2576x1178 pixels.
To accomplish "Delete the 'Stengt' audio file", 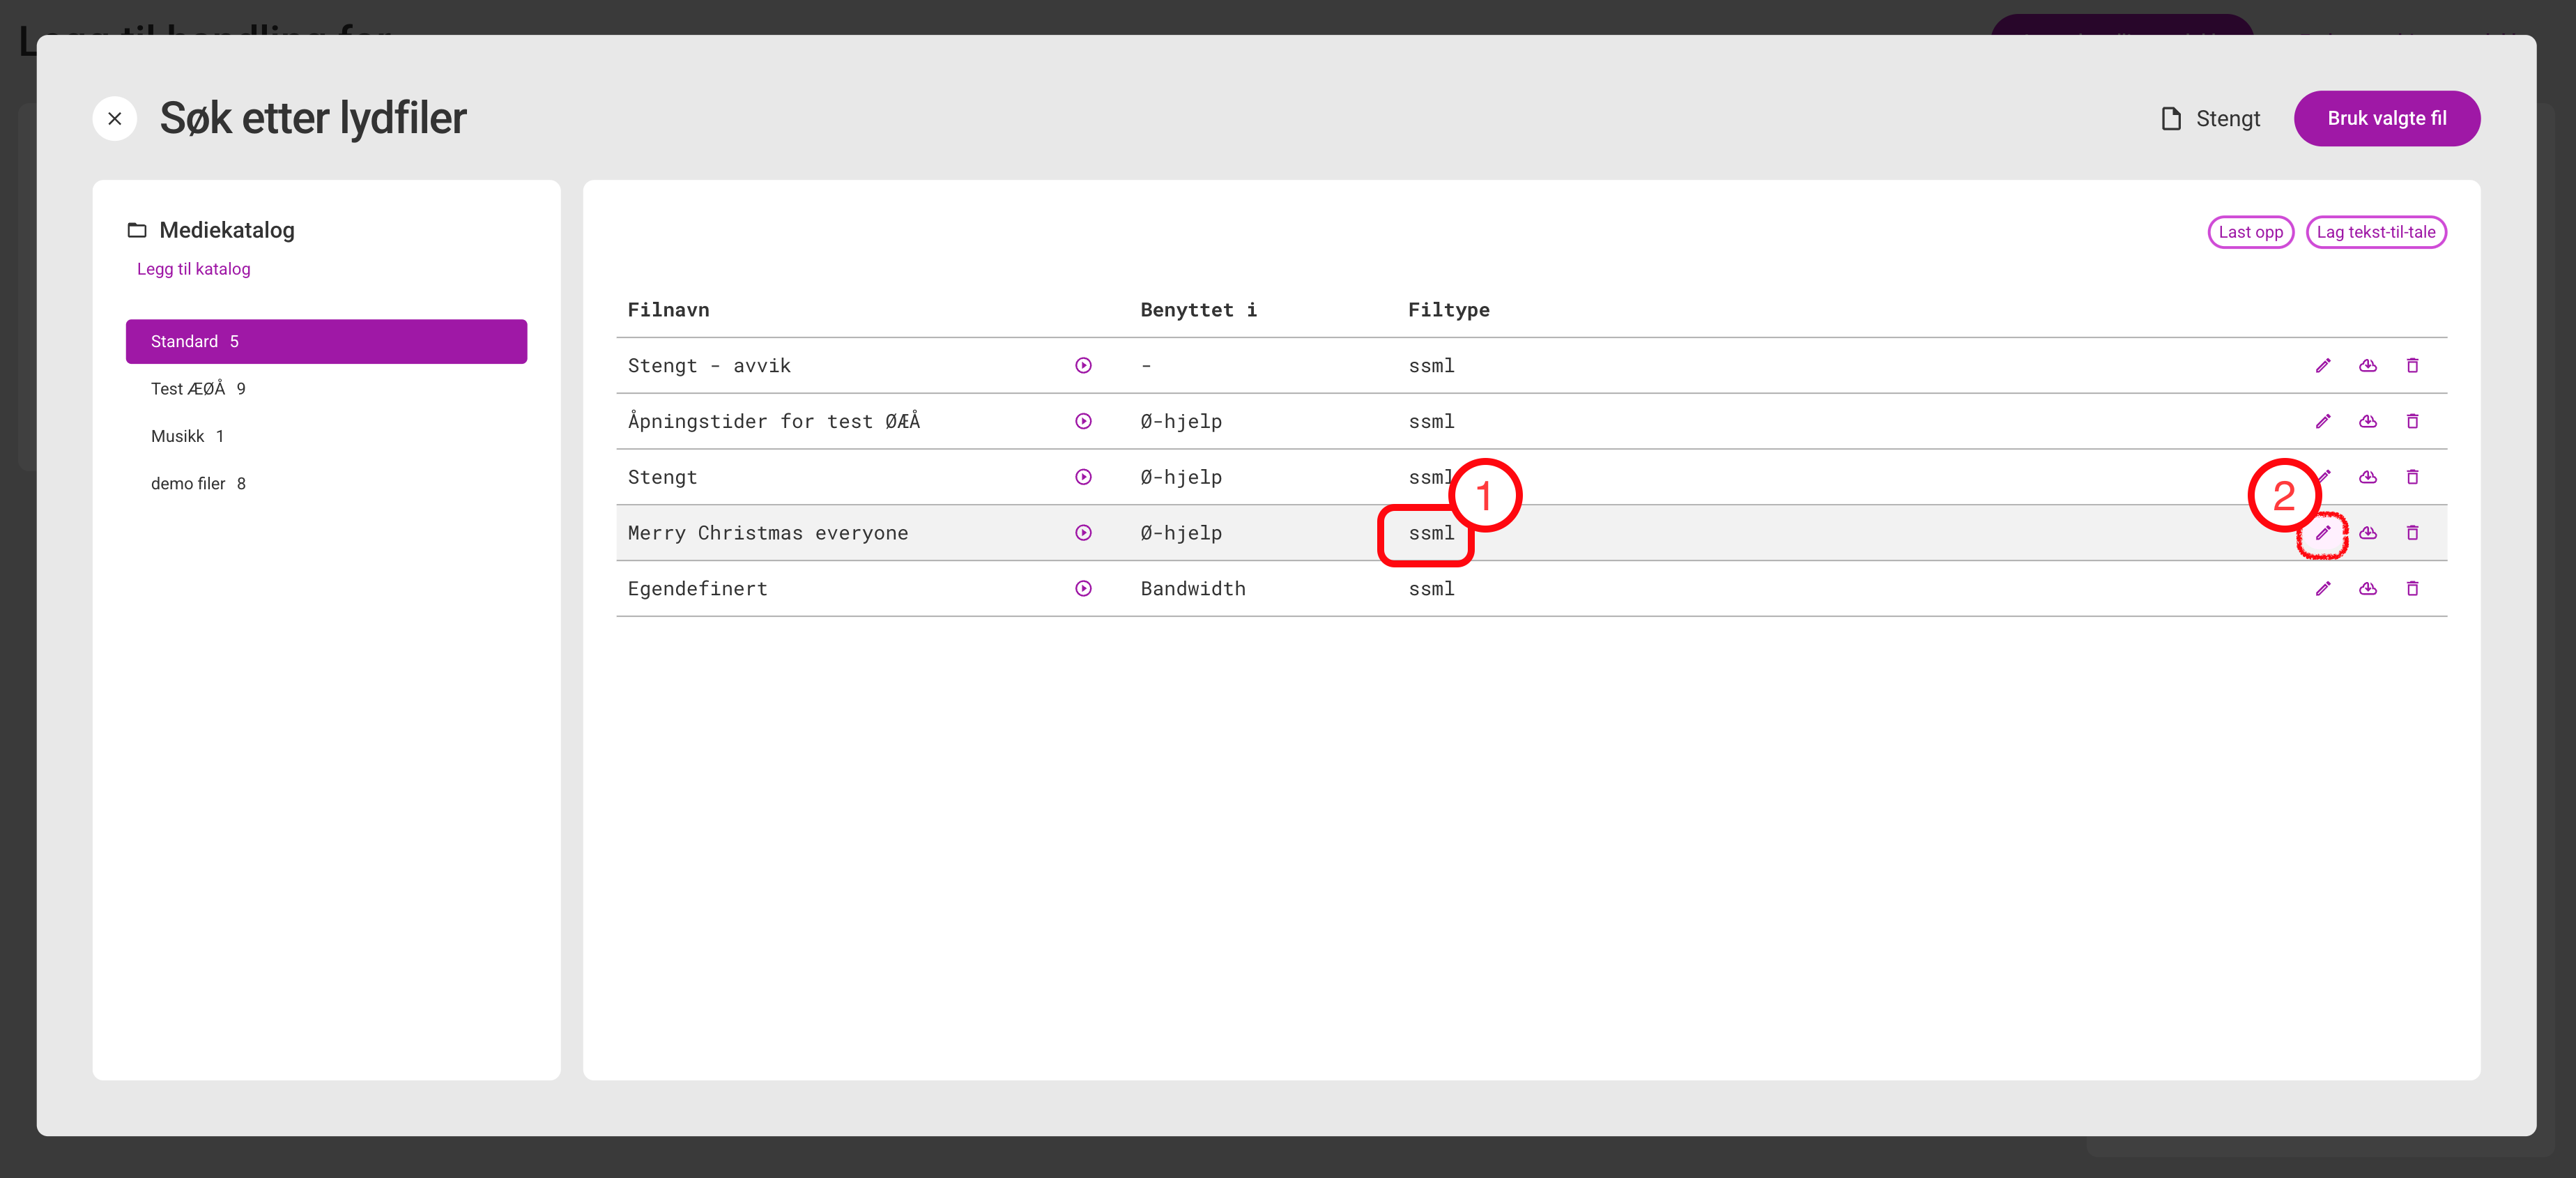I will tap(2412, 478).
